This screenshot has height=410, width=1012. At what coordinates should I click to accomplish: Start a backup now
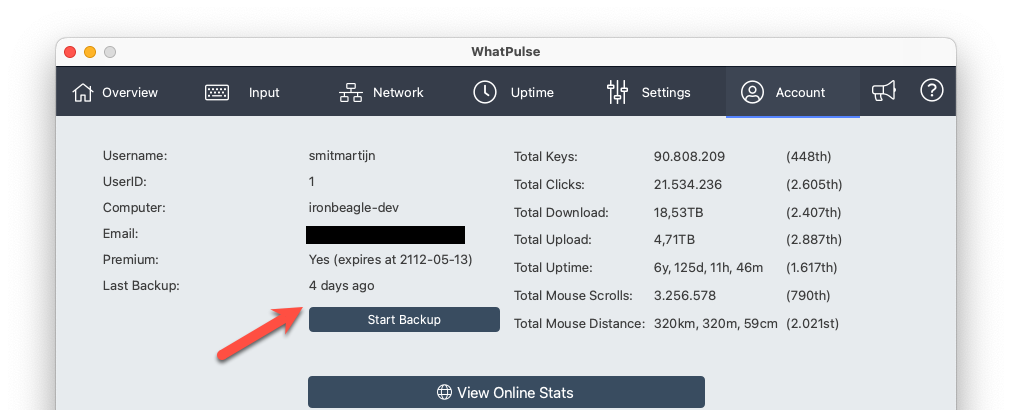click(x=404, y=320)
